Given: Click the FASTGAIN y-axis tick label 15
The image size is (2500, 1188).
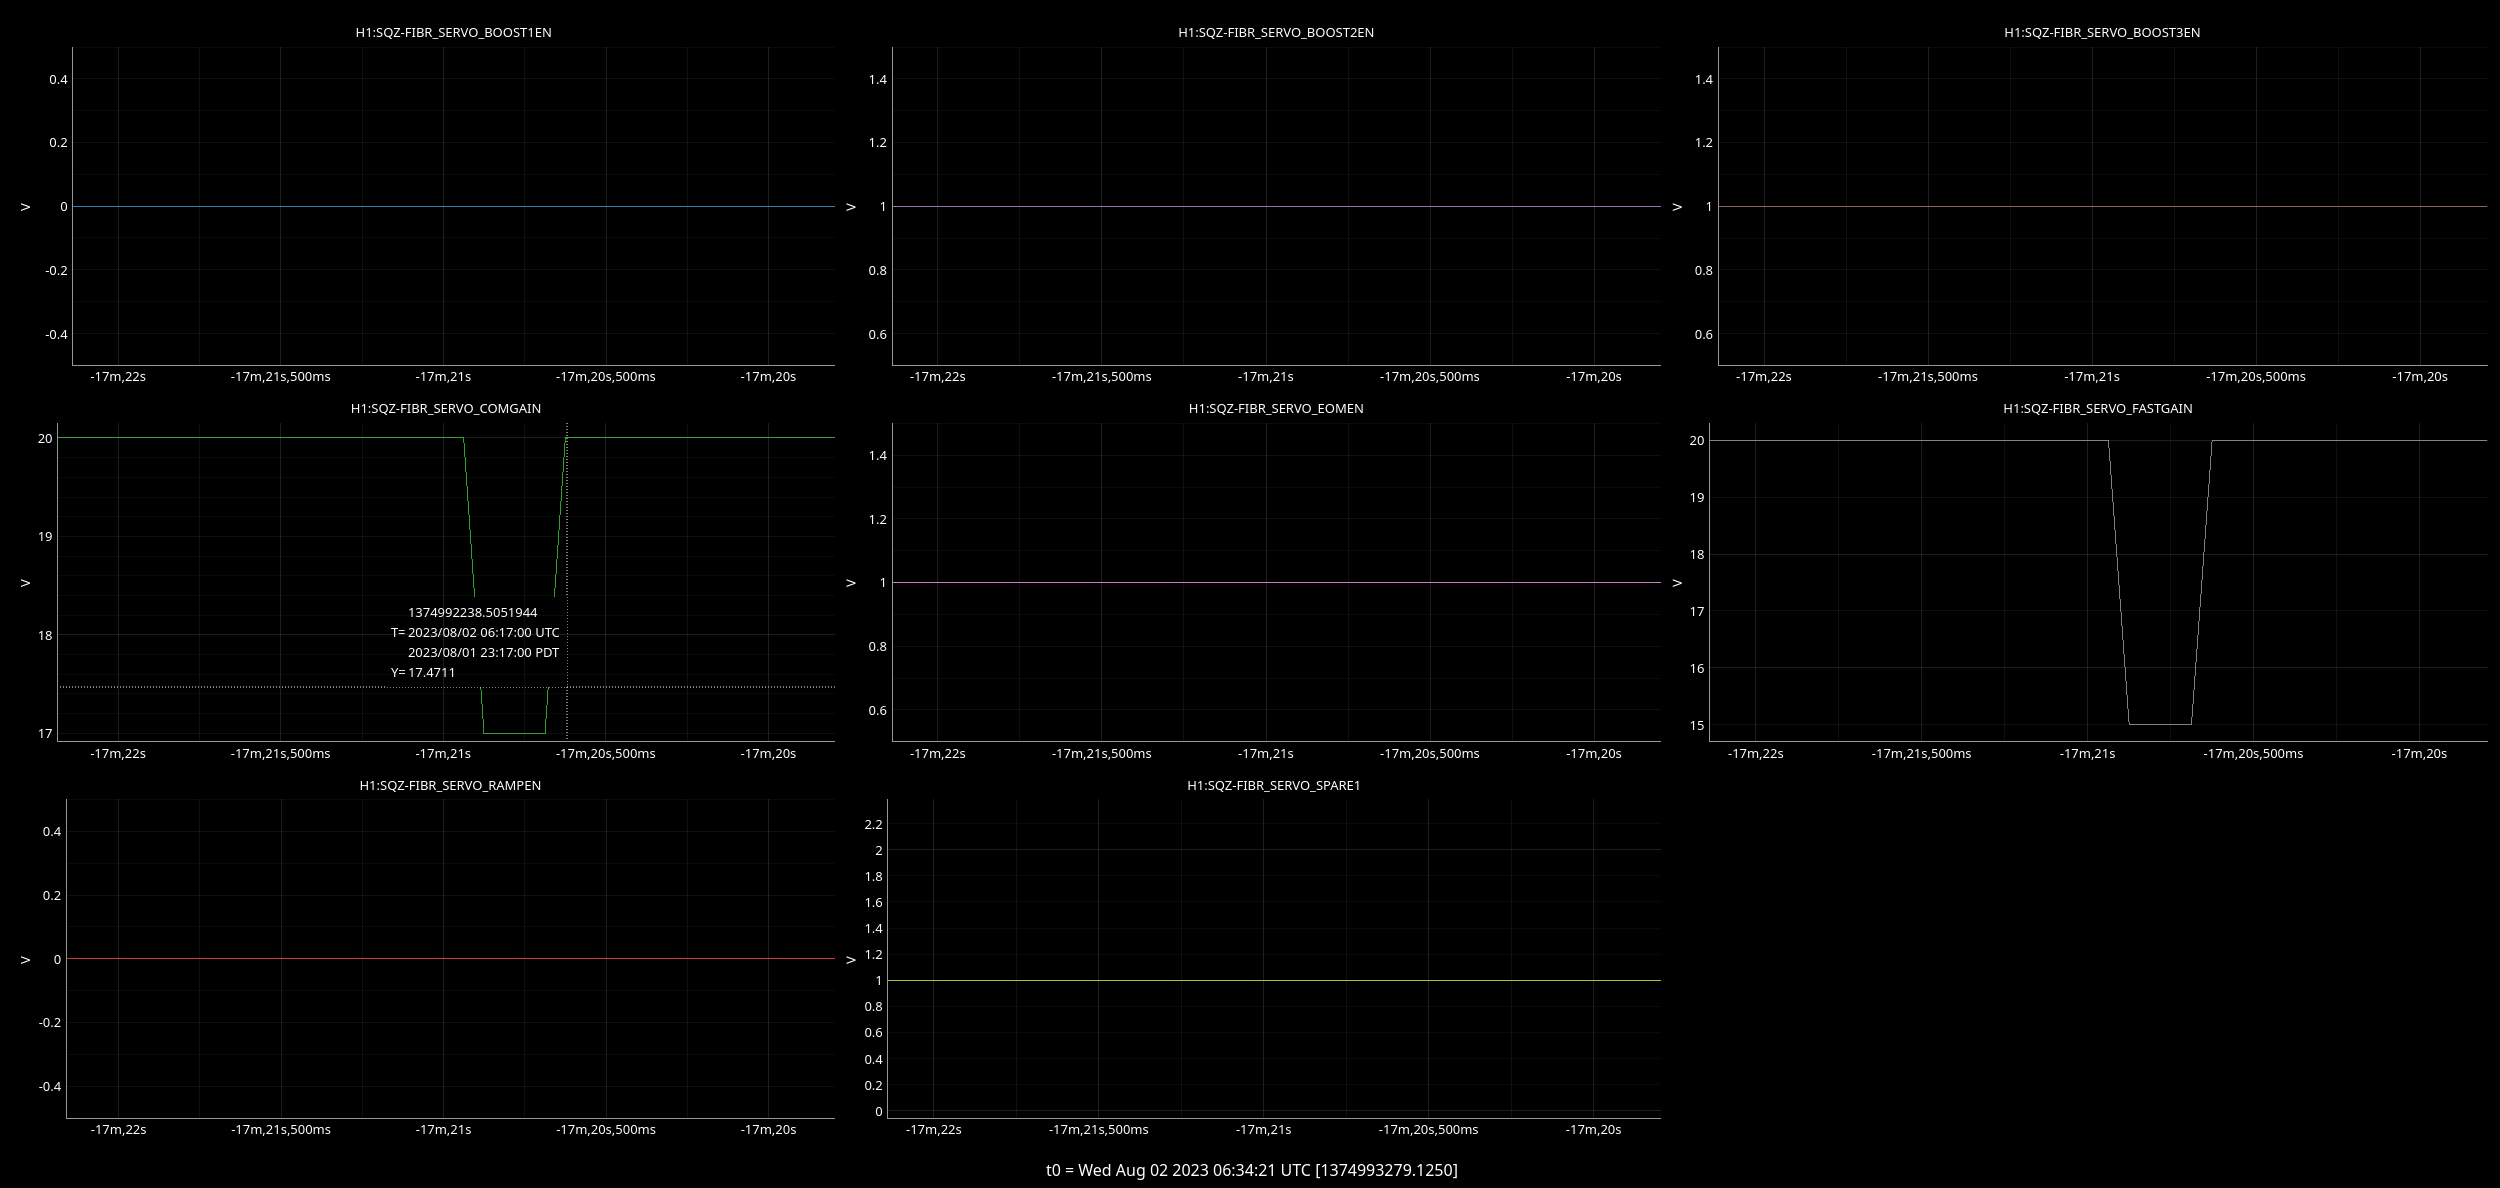Looking at the screenshot, I should coord(1696,725).
